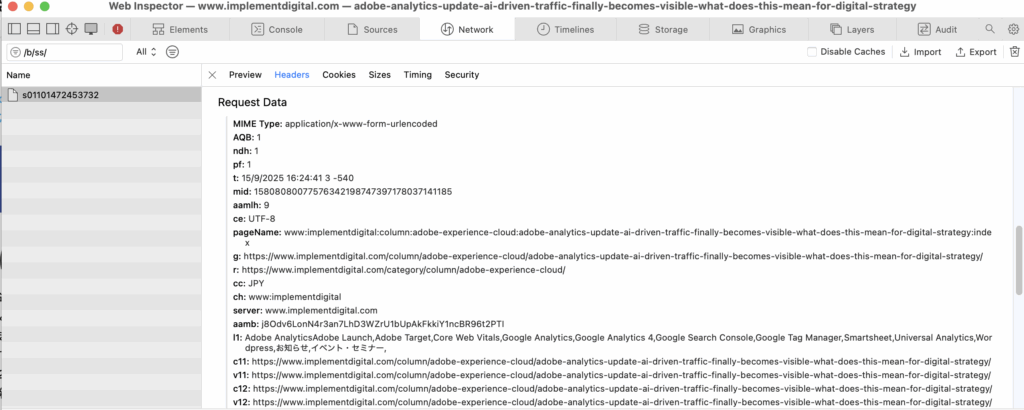
Task: Clear network items with trash icon
Action: [x=1013, y=52]
